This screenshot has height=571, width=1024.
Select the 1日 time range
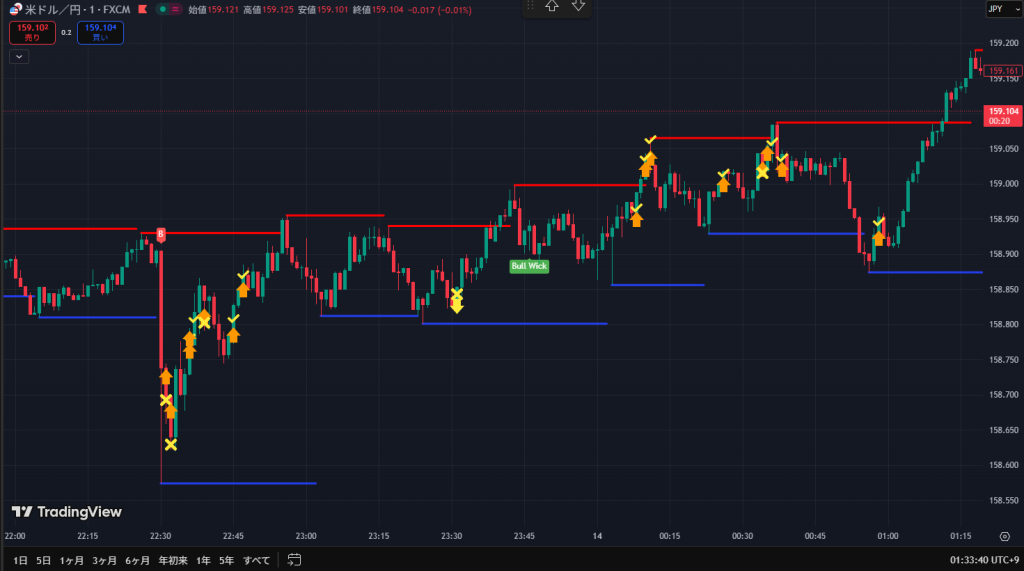point(20,560)
